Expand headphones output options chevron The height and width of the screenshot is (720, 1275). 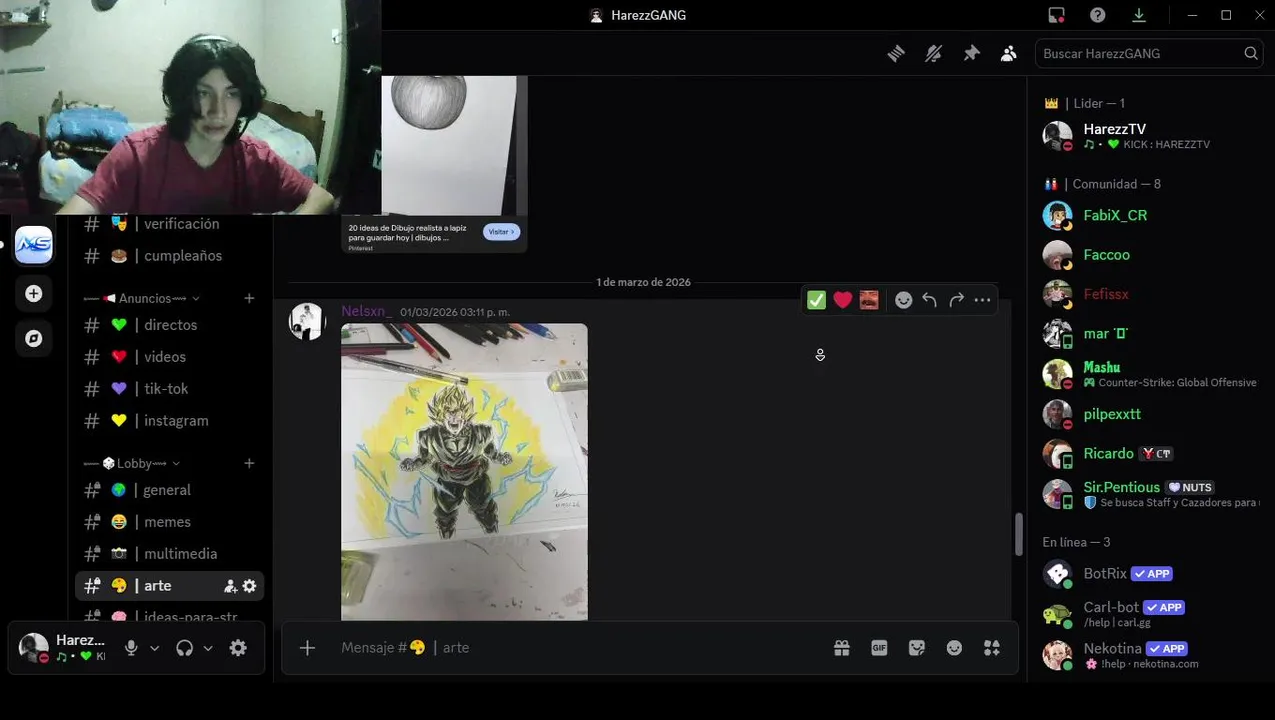coord(208,648)
